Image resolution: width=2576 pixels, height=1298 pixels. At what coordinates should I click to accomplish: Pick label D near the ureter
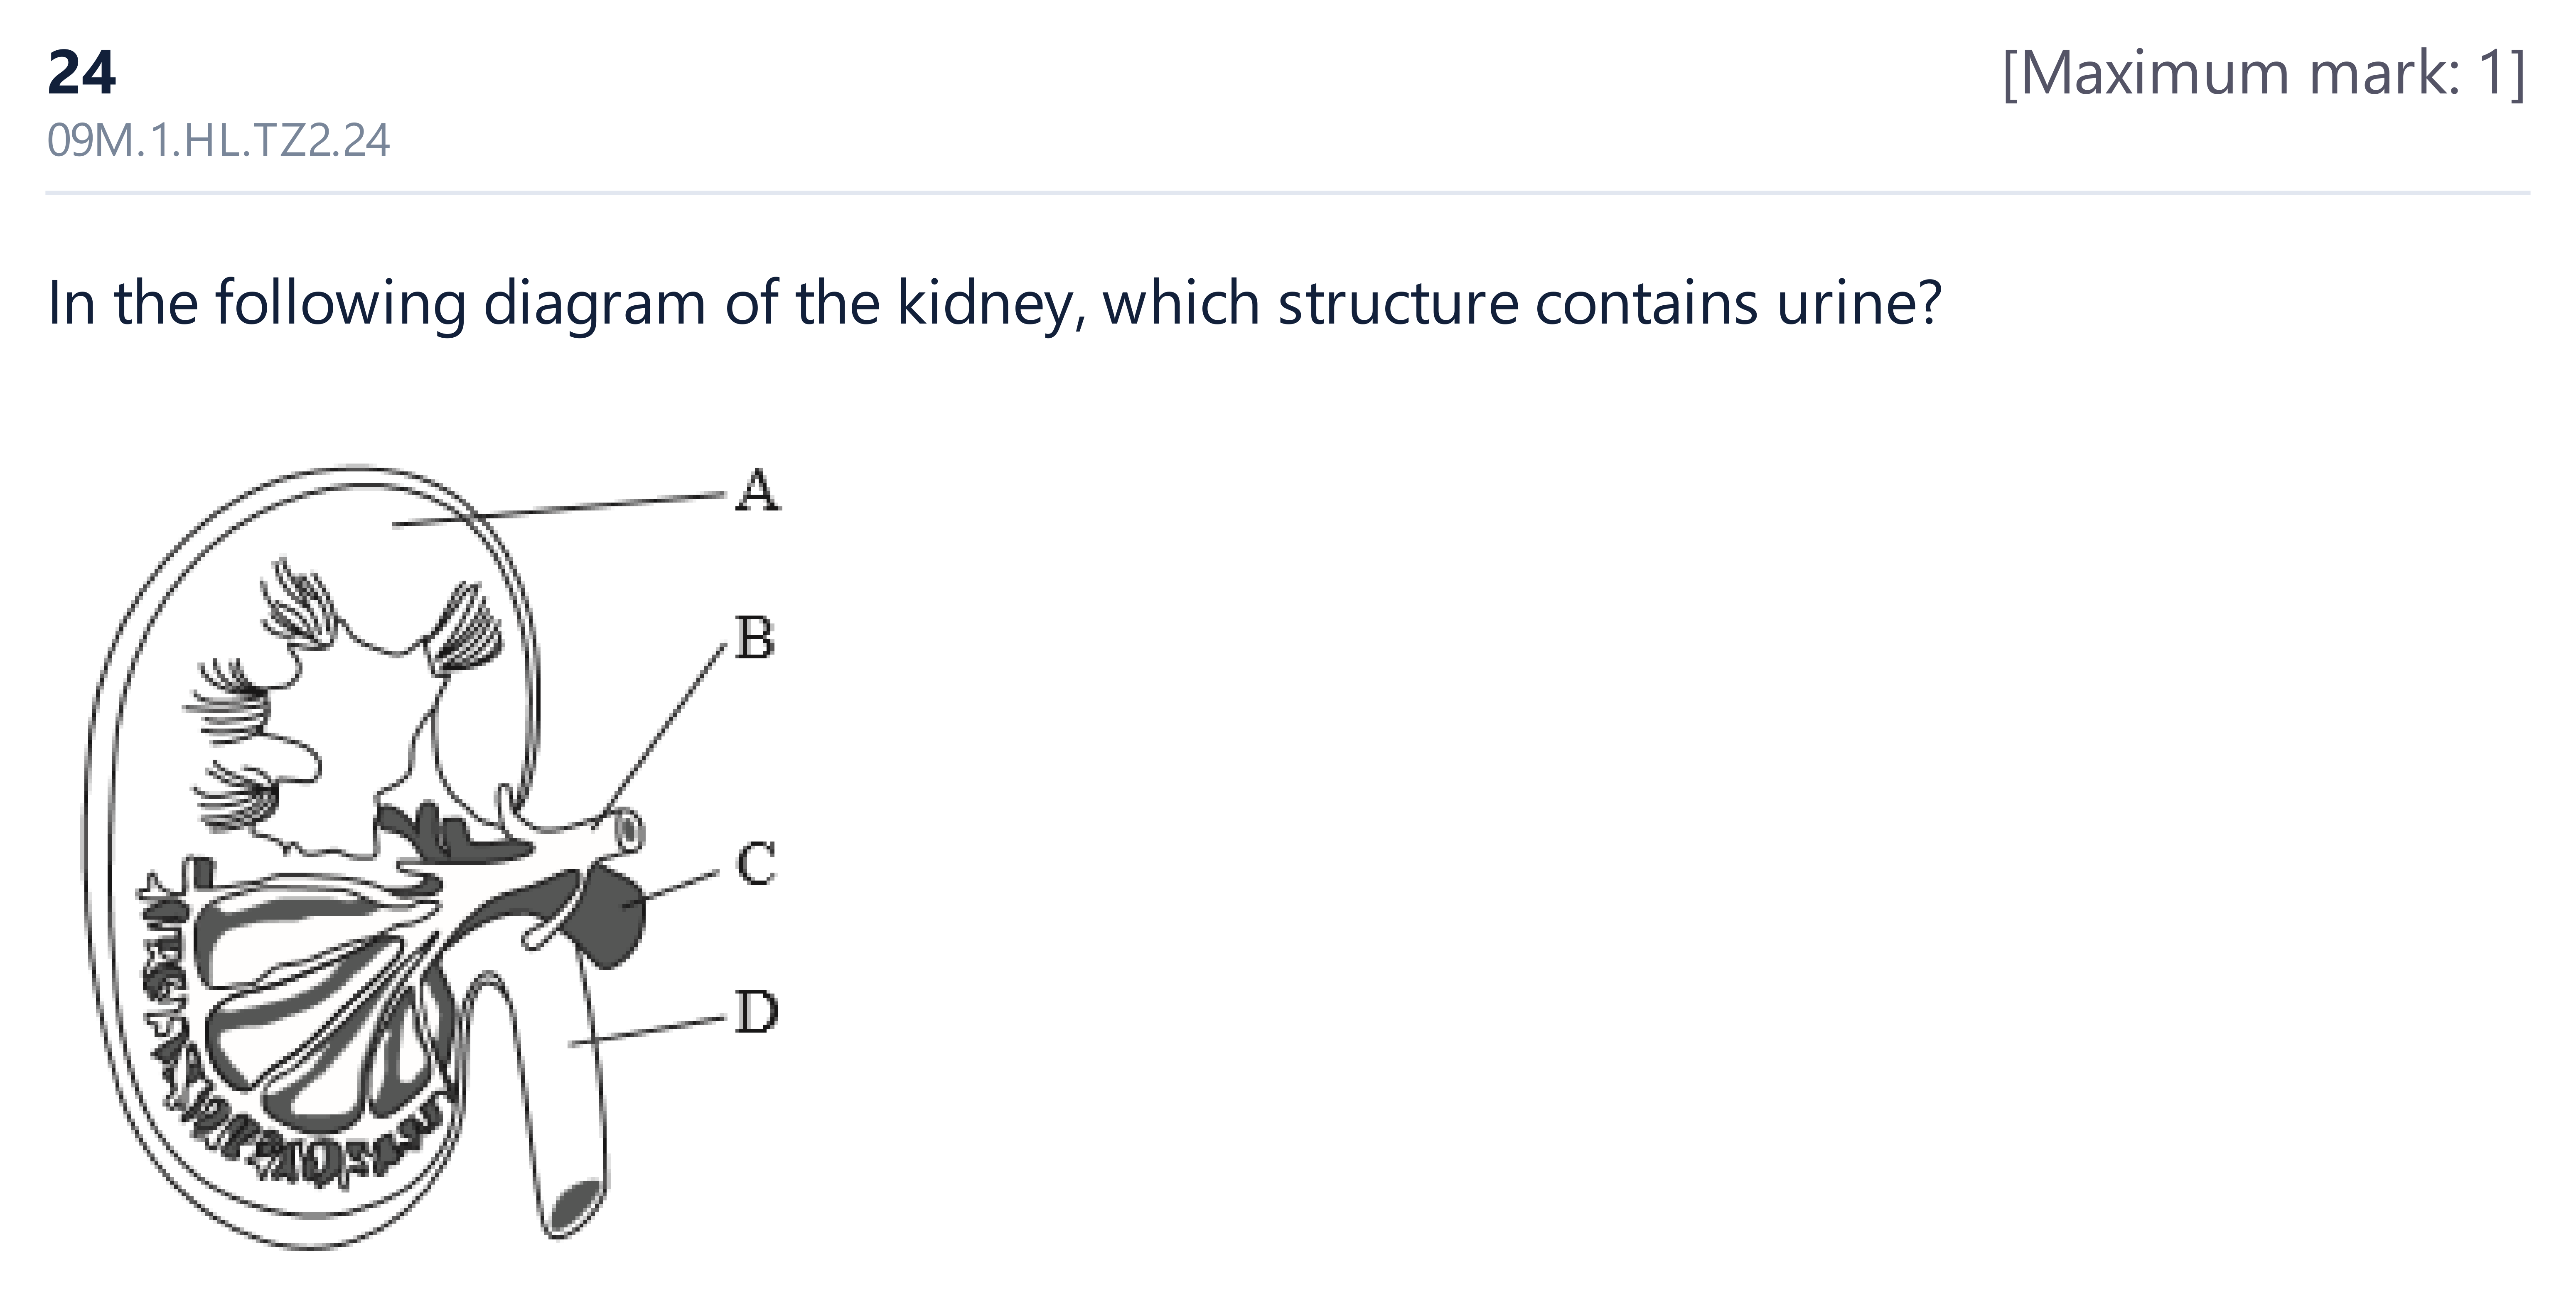coord(757,1011)
